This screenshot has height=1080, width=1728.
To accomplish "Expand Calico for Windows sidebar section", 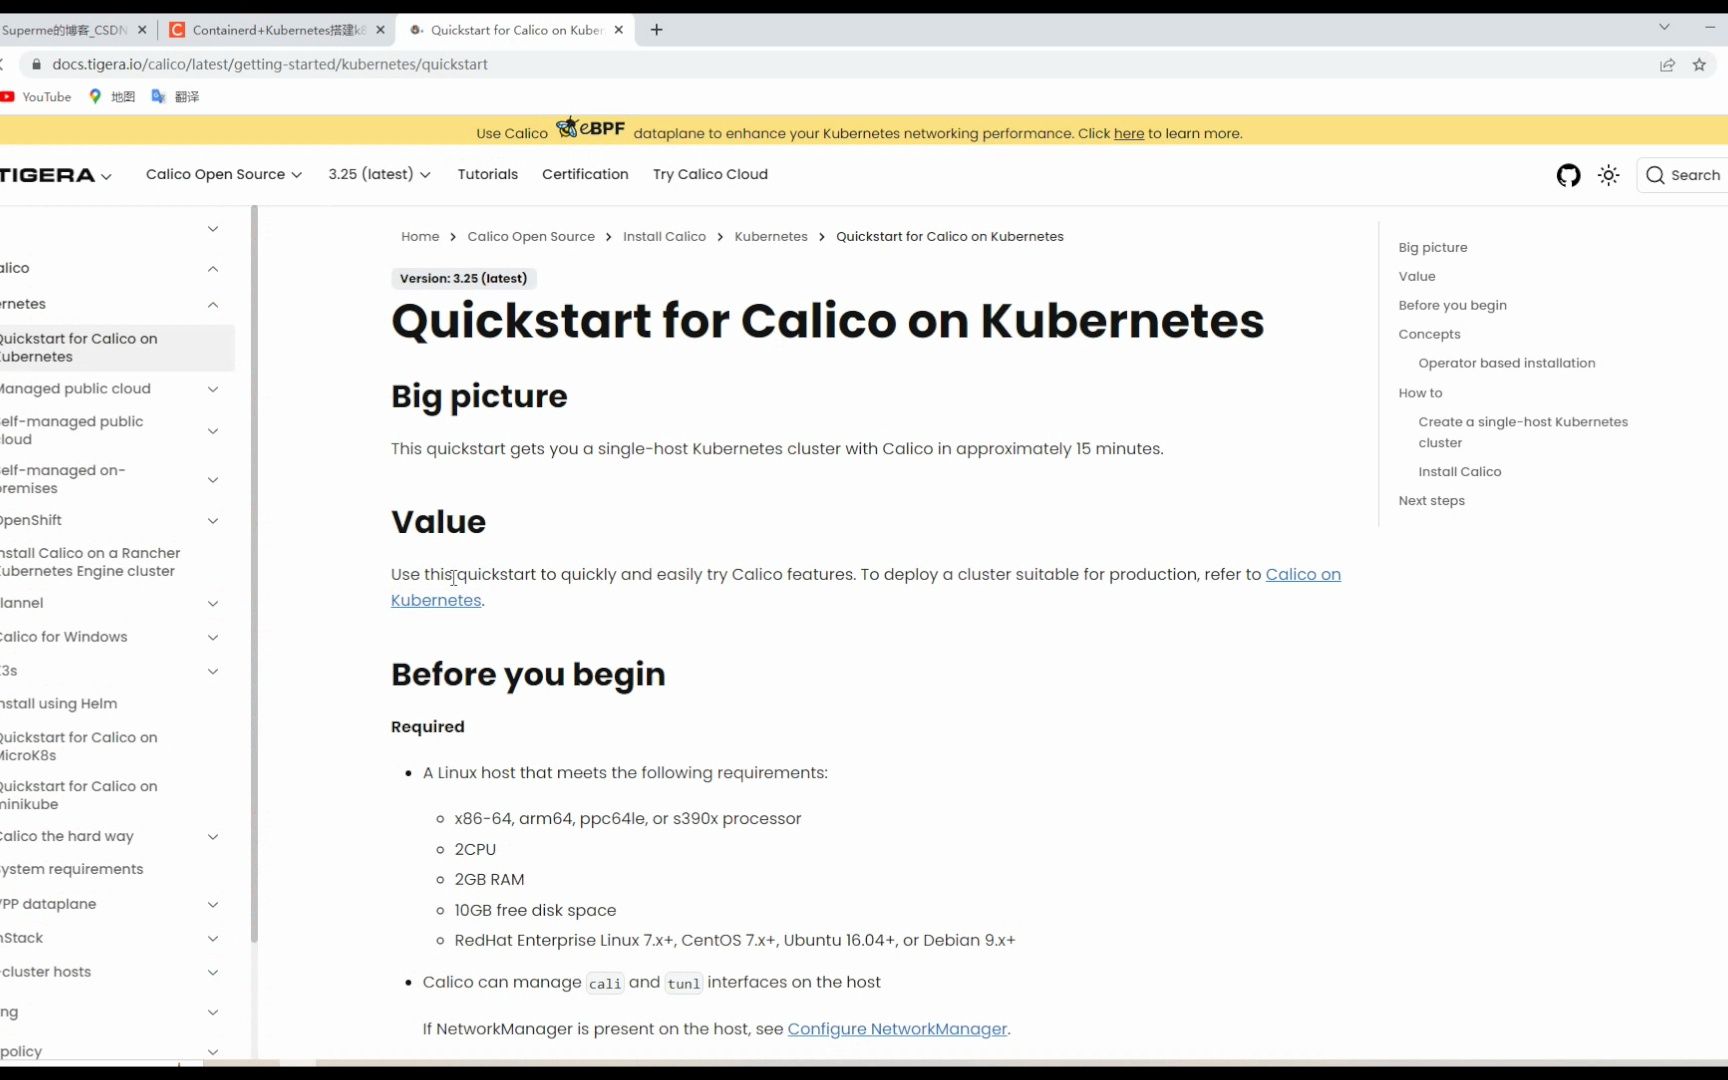I will (213, 637).
